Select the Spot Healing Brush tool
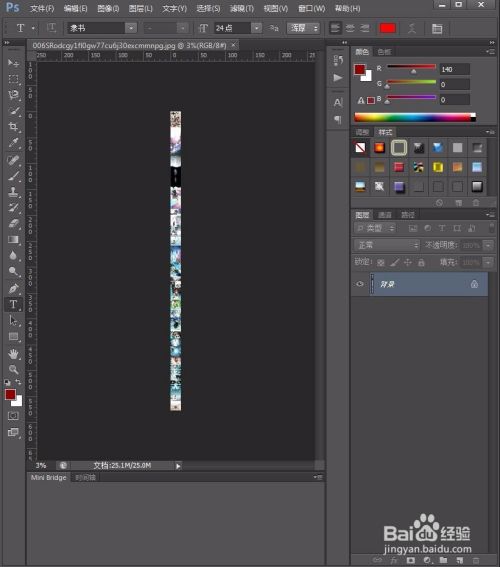This screenshot has height=567, width=500. (x=13, y=160)
